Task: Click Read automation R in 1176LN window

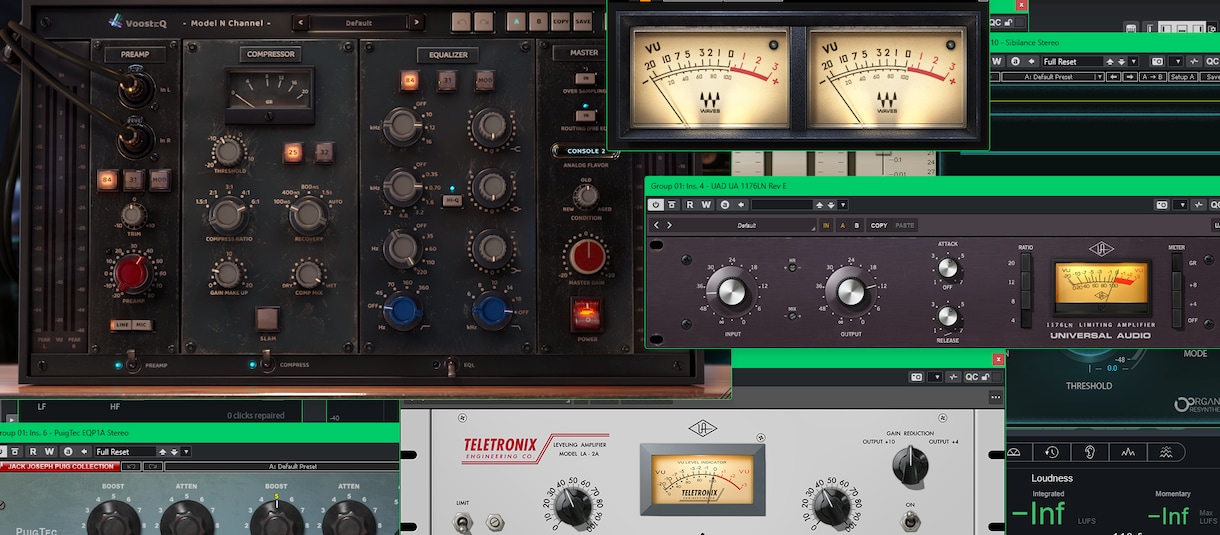Action: (x=690, y=204)
